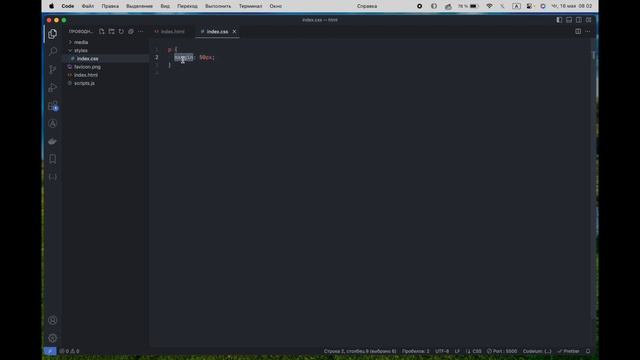Image resolution: width=640 pixels, height=360 pixels.
Task: Open the Explorer view in activity bar
Action: tap(53, 34)
